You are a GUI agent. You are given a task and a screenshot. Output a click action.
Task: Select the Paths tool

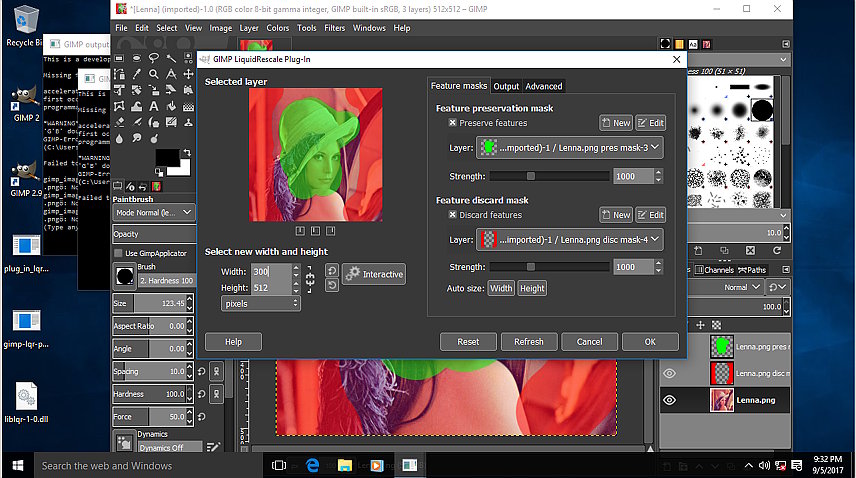119,74
